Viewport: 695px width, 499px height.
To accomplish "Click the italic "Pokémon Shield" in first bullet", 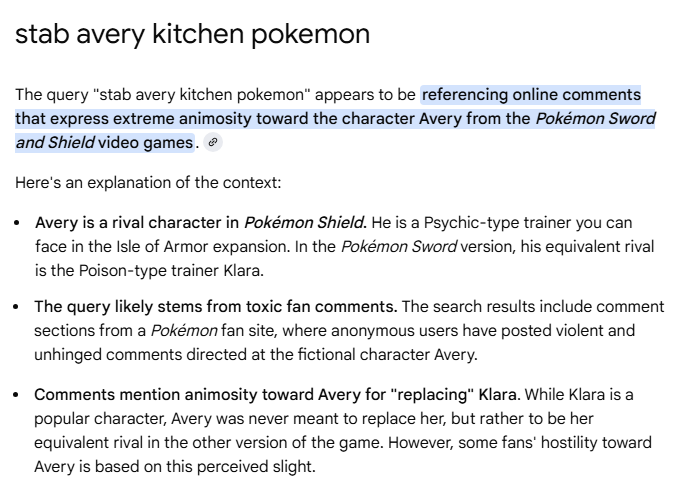I will coord(305,222).
